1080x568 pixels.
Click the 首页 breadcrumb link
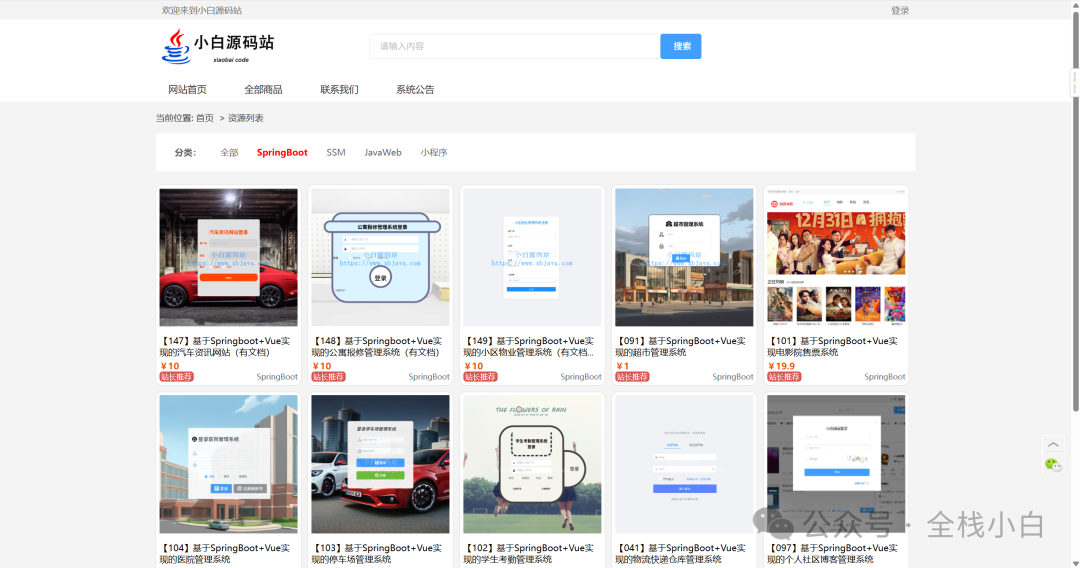pyautogui.click(x=205, y=118)
